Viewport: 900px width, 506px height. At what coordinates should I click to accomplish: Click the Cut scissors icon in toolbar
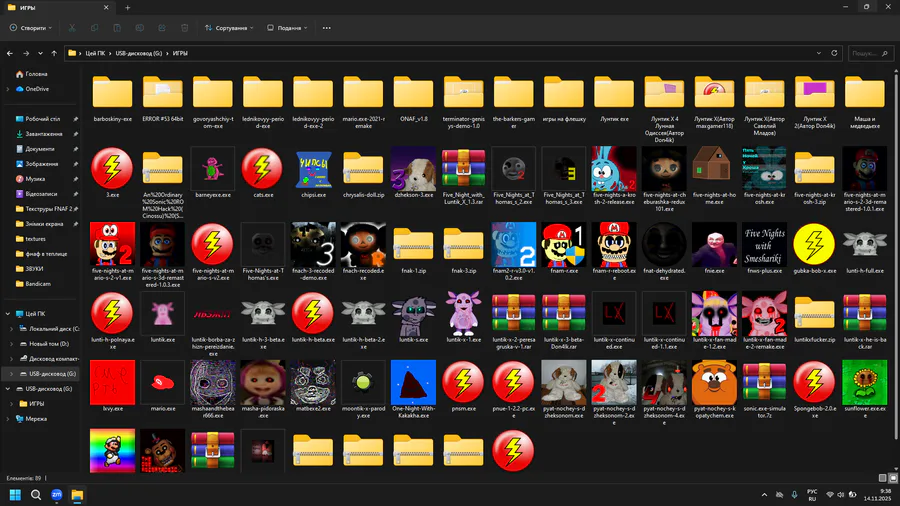click(72, 28)
